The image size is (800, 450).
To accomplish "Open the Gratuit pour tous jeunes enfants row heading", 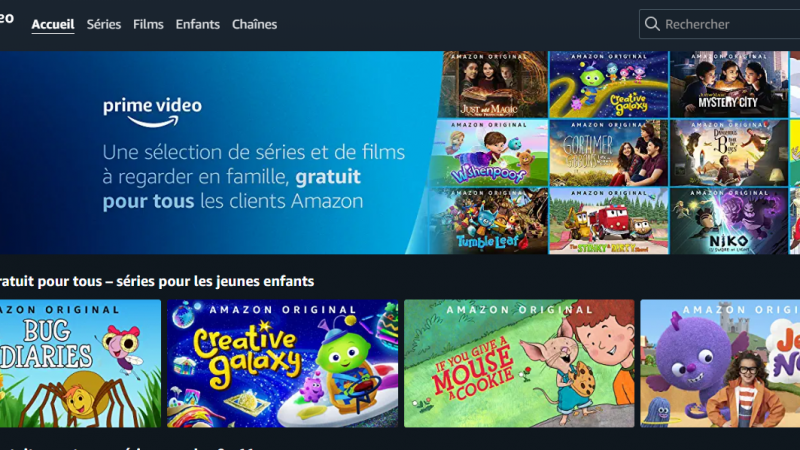I will point(157,281).
